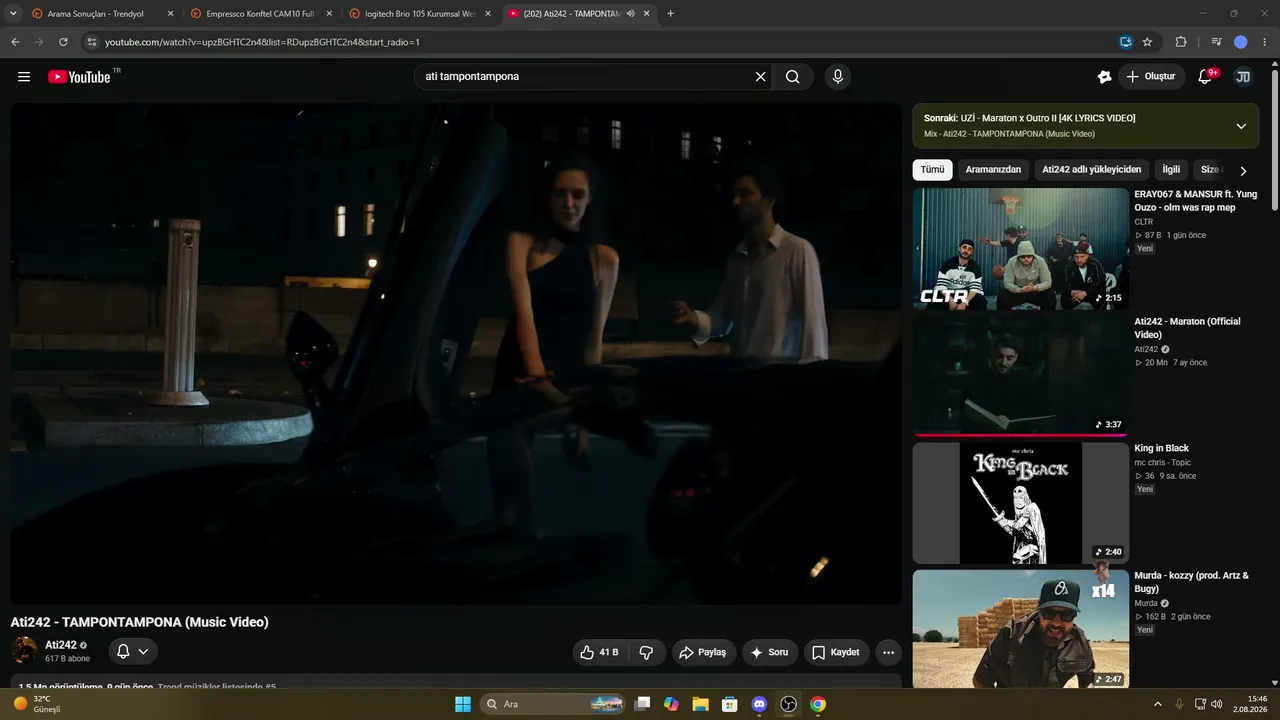Open the taskbar volume control
Screen dimensions: 1280x720
point(1216,704)
